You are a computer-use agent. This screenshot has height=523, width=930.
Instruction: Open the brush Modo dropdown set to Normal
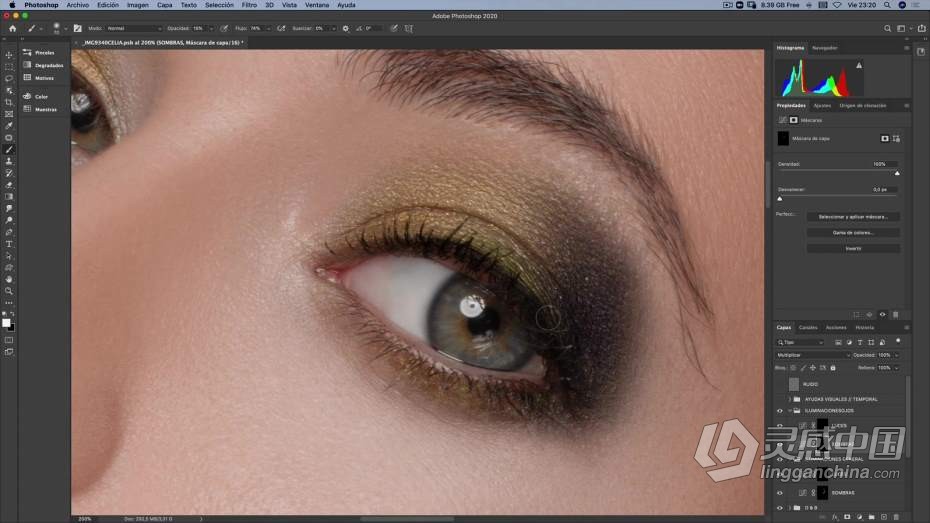[x=132, y=28]
